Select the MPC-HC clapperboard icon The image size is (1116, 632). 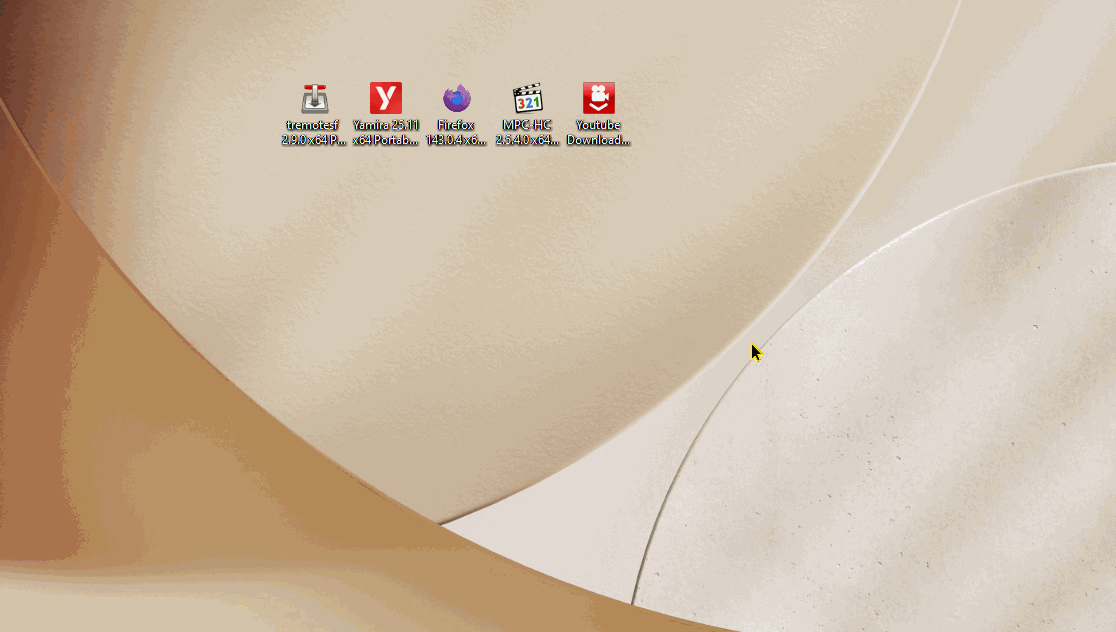point(527,98)
